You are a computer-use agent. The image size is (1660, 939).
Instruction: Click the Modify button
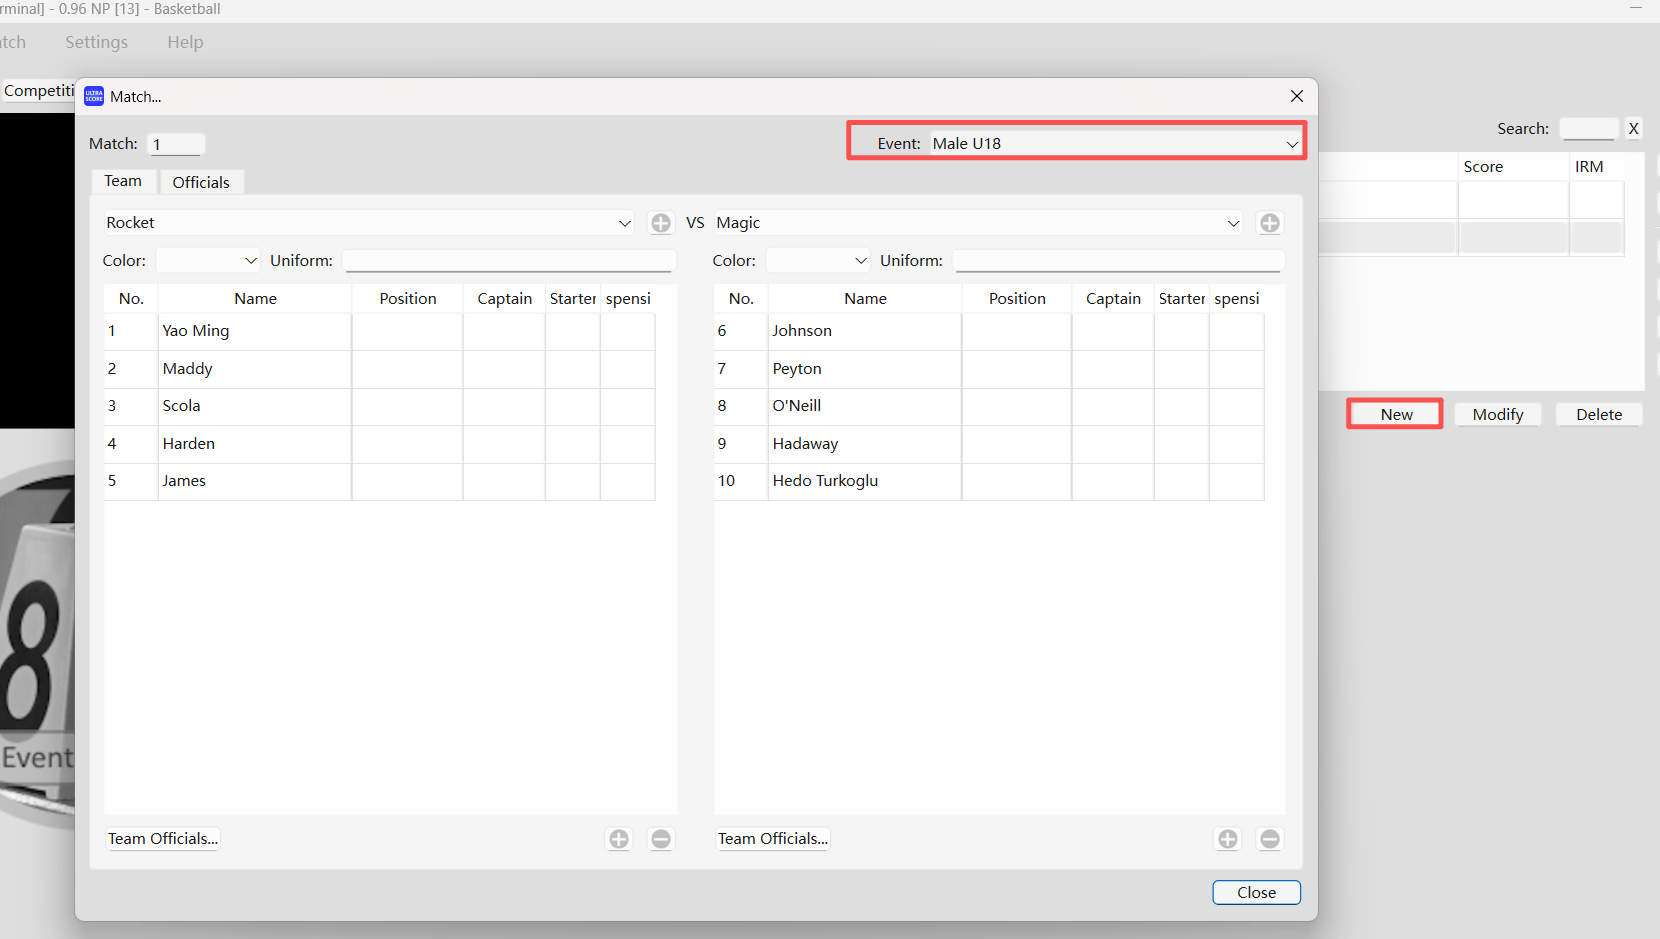[x=1497, y=414]
